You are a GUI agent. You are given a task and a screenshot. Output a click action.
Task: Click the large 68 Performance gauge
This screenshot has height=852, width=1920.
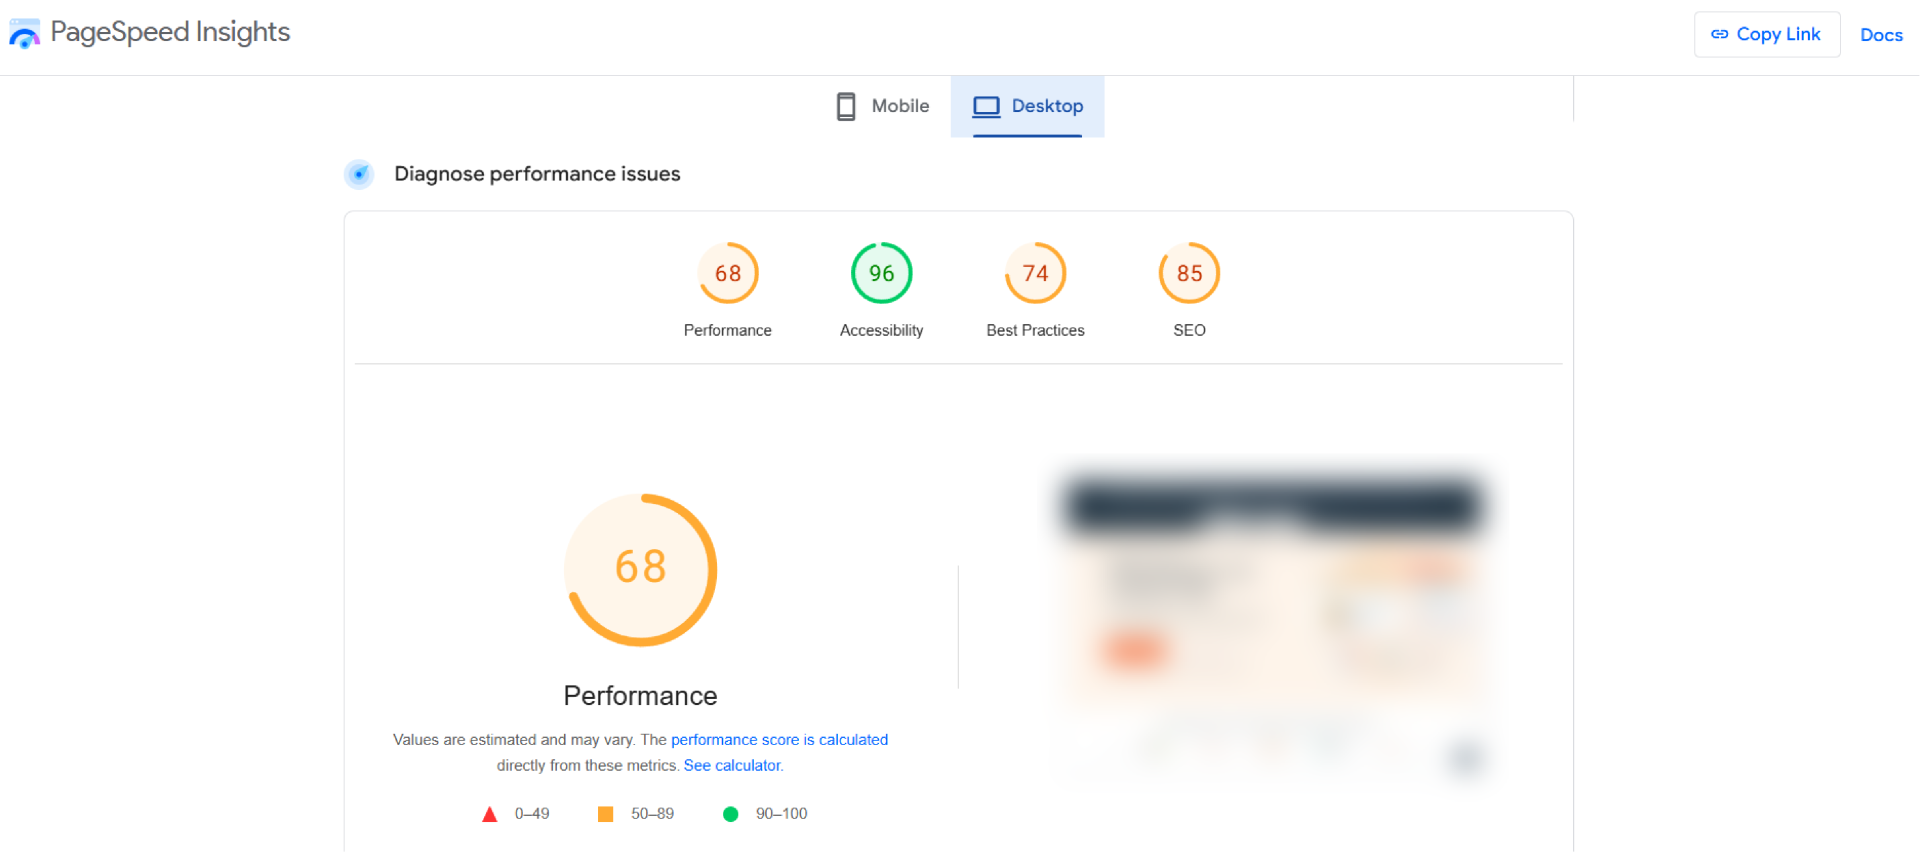641,569
